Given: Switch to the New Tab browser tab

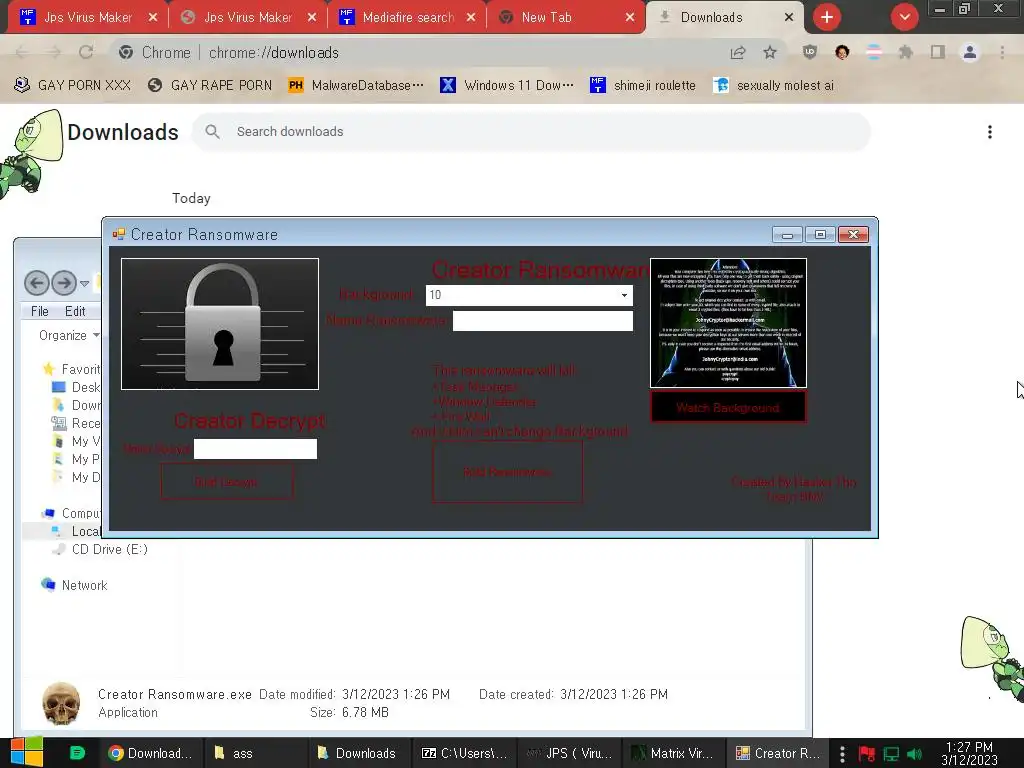Looking at the screenshot, I should pyautogui.click(x=547, y=18).
